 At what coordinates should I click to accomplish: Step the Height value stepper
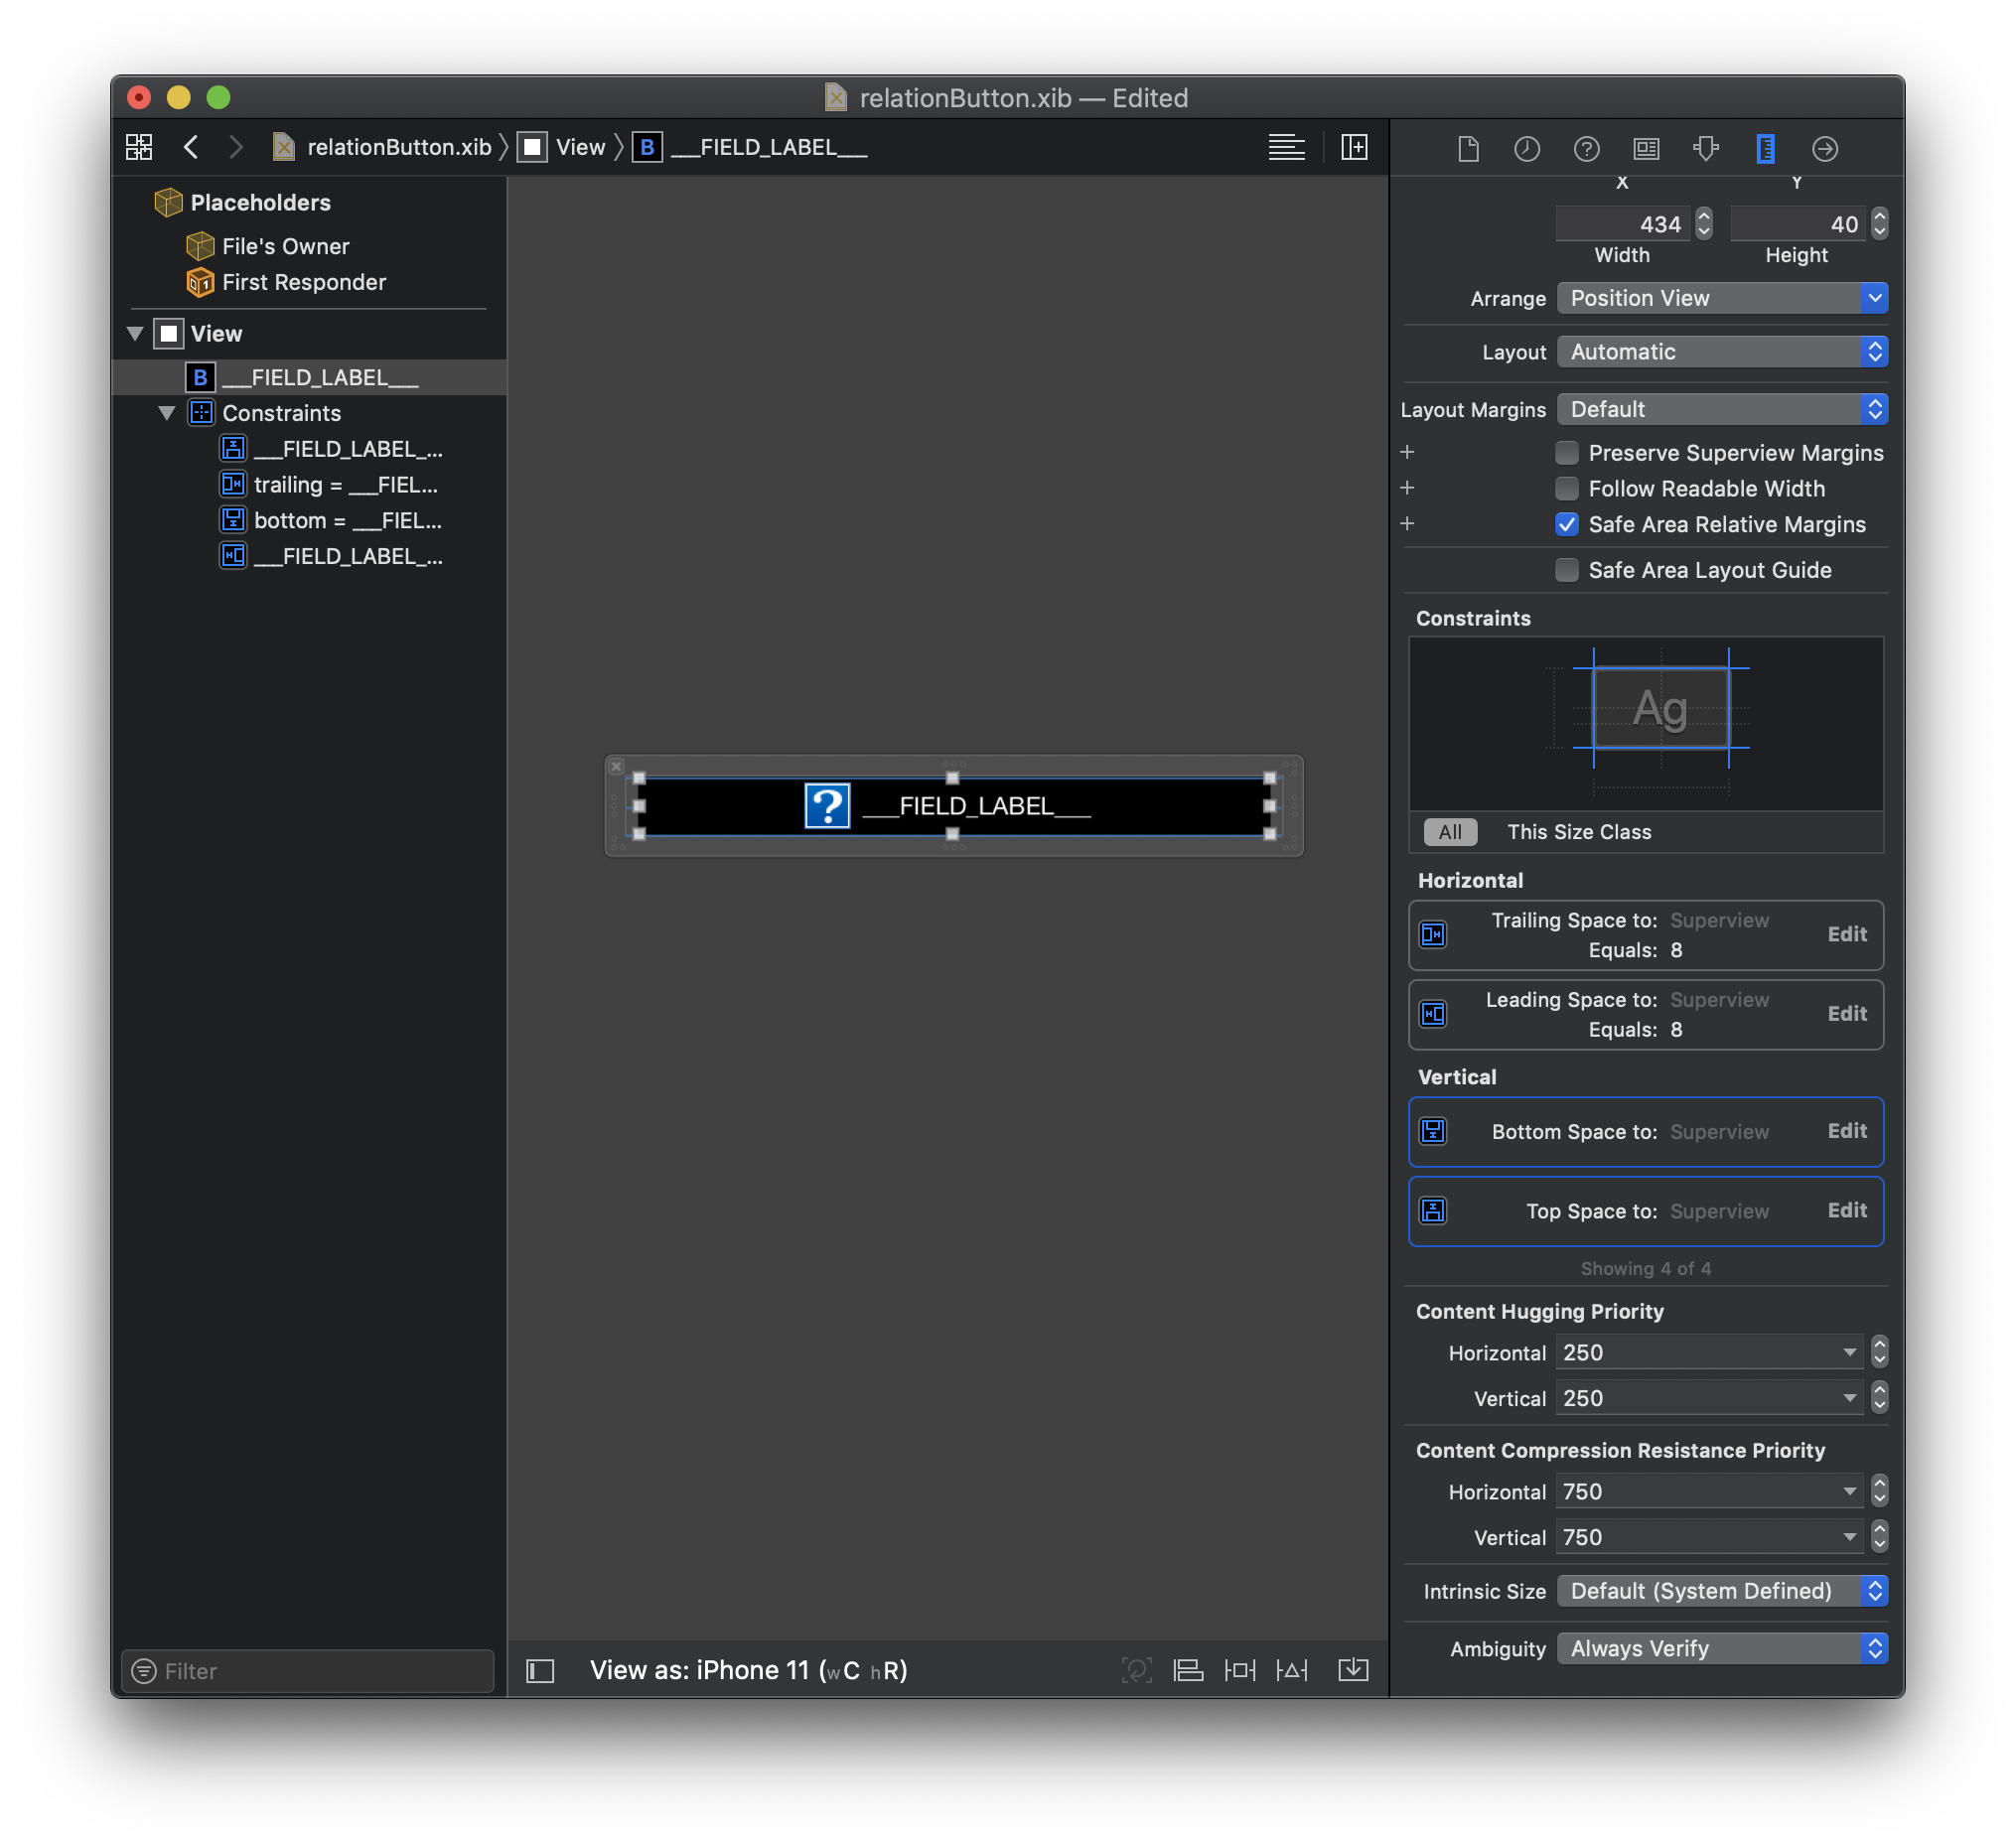(x=1879, y=224)
